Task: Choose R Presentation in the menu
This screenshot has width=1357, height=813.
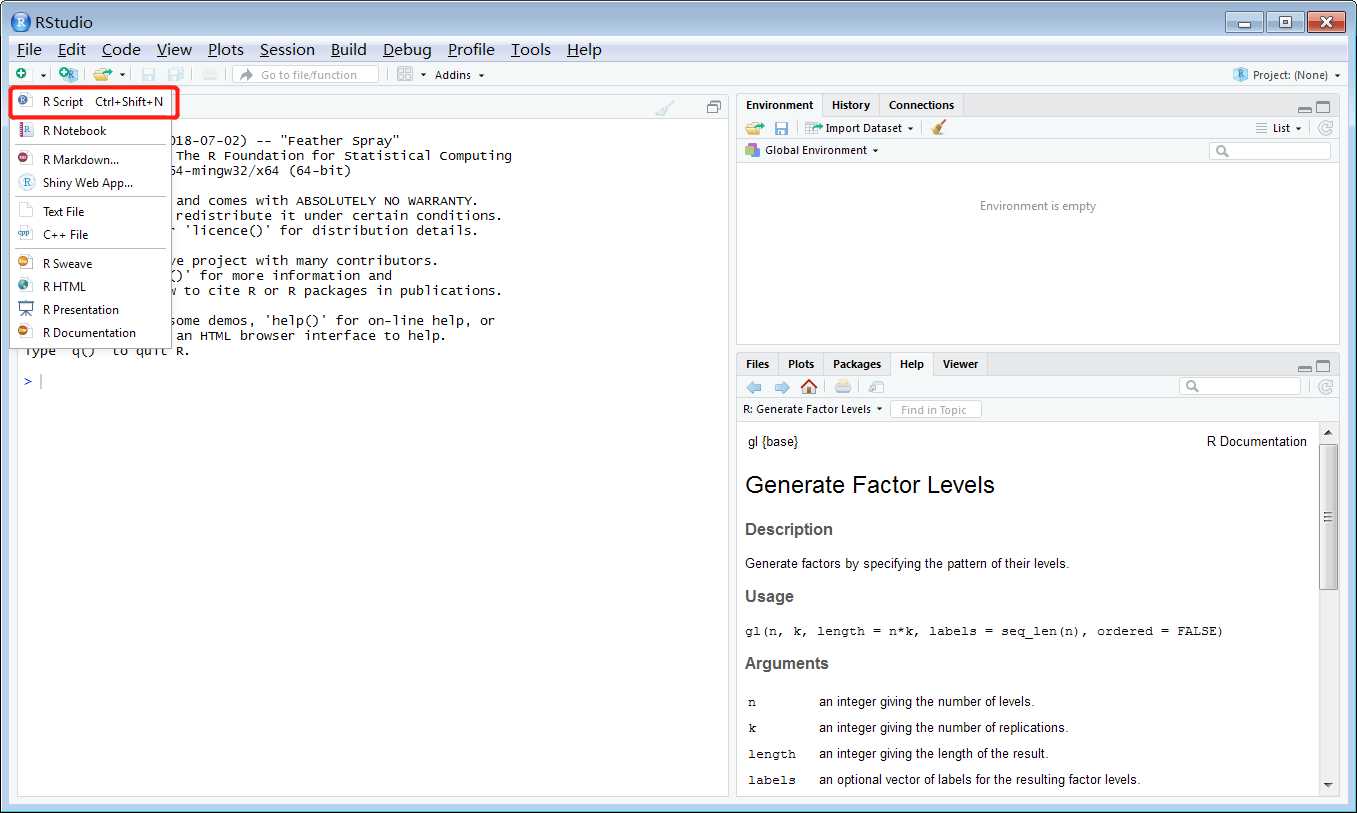Action: point(90,309)
